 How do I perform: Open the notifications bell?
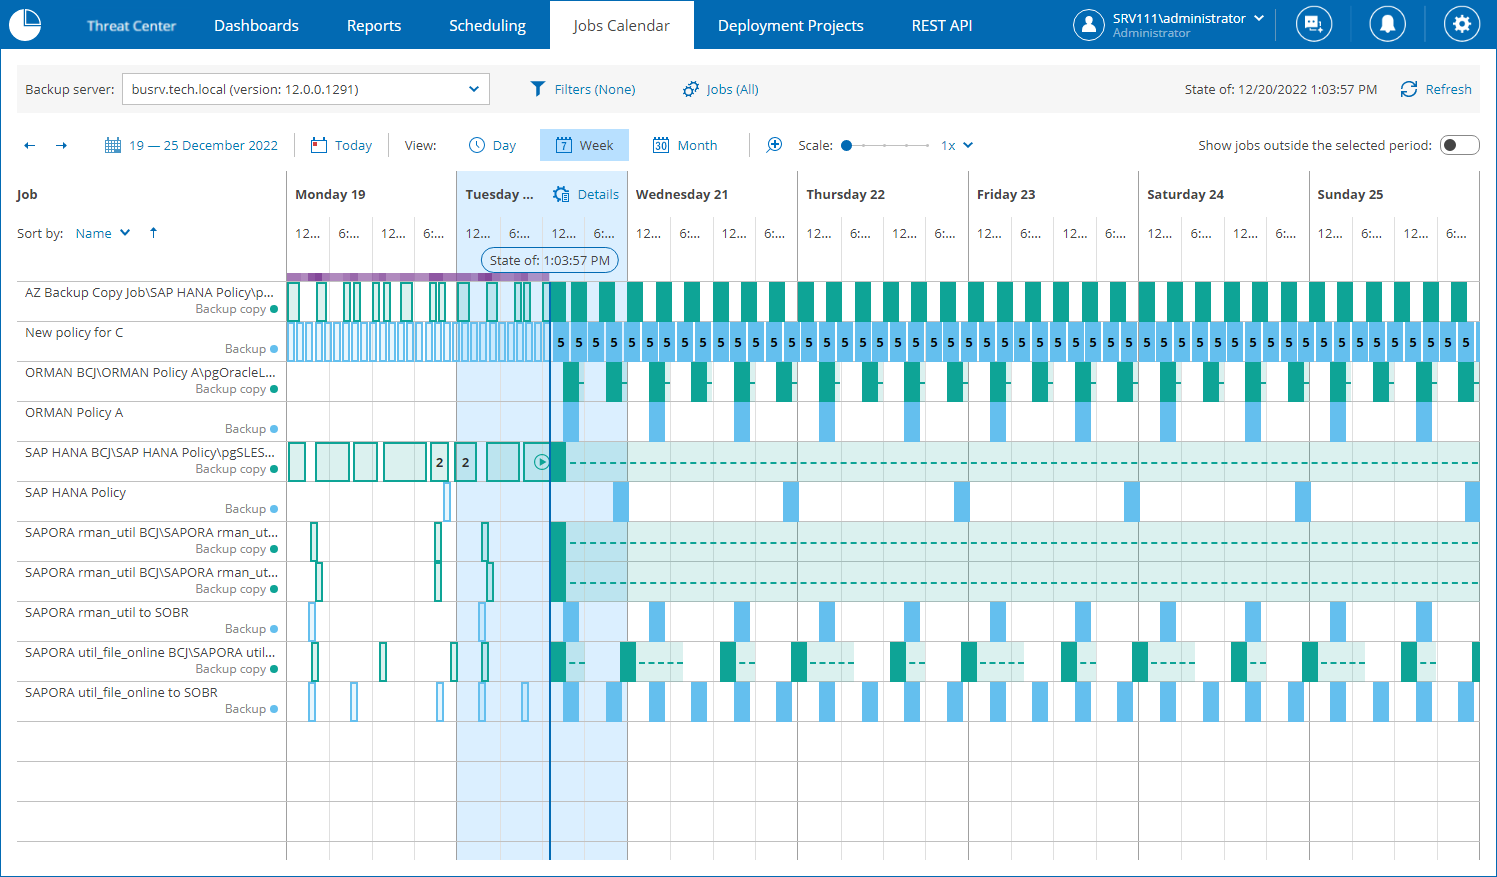click(x=1387, y=24)
